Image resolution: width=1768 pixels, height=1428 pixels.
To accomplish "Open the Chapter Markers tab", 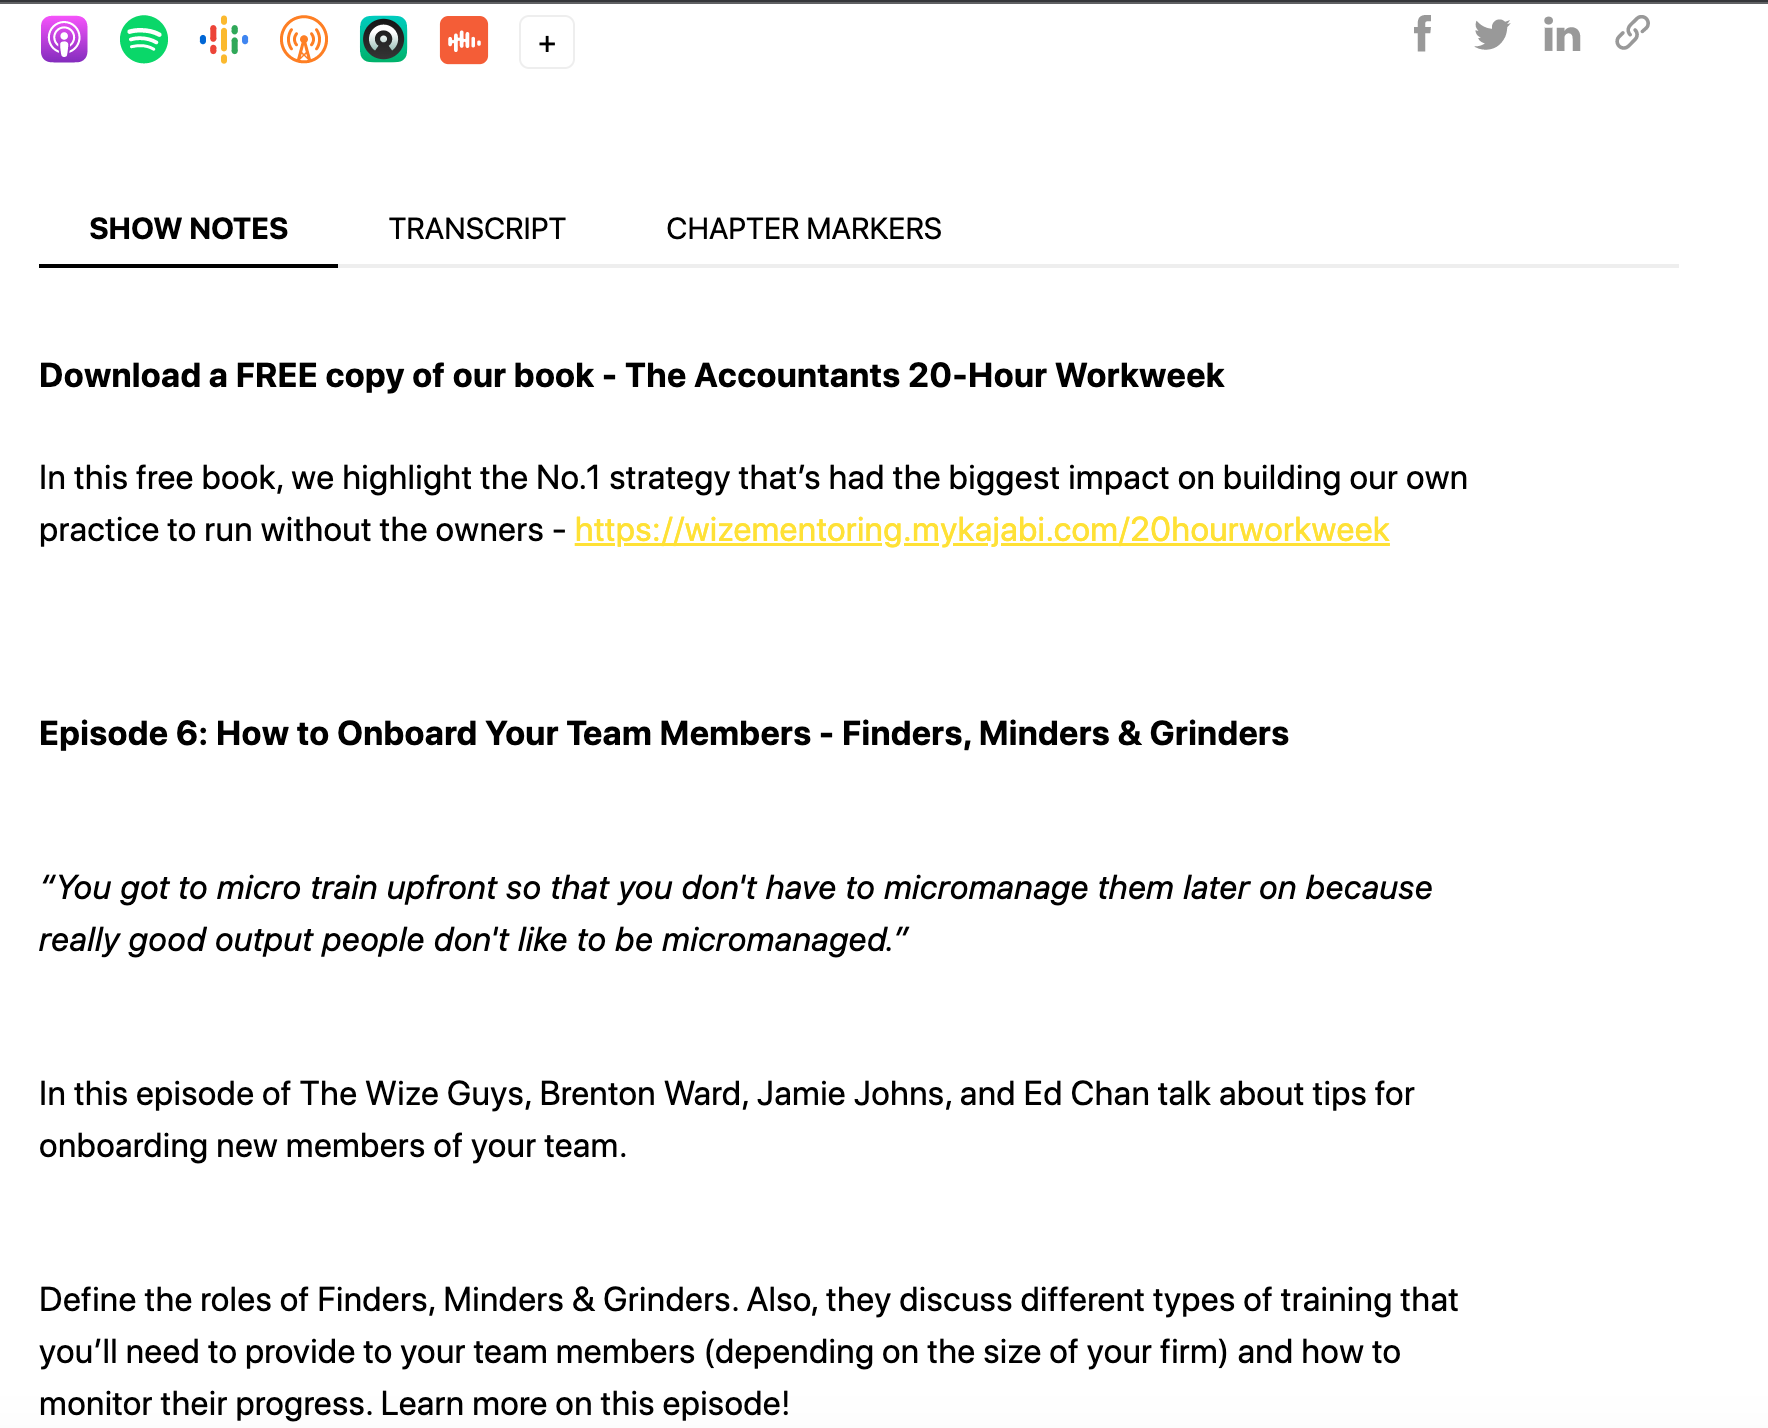I will coord(804,229).
